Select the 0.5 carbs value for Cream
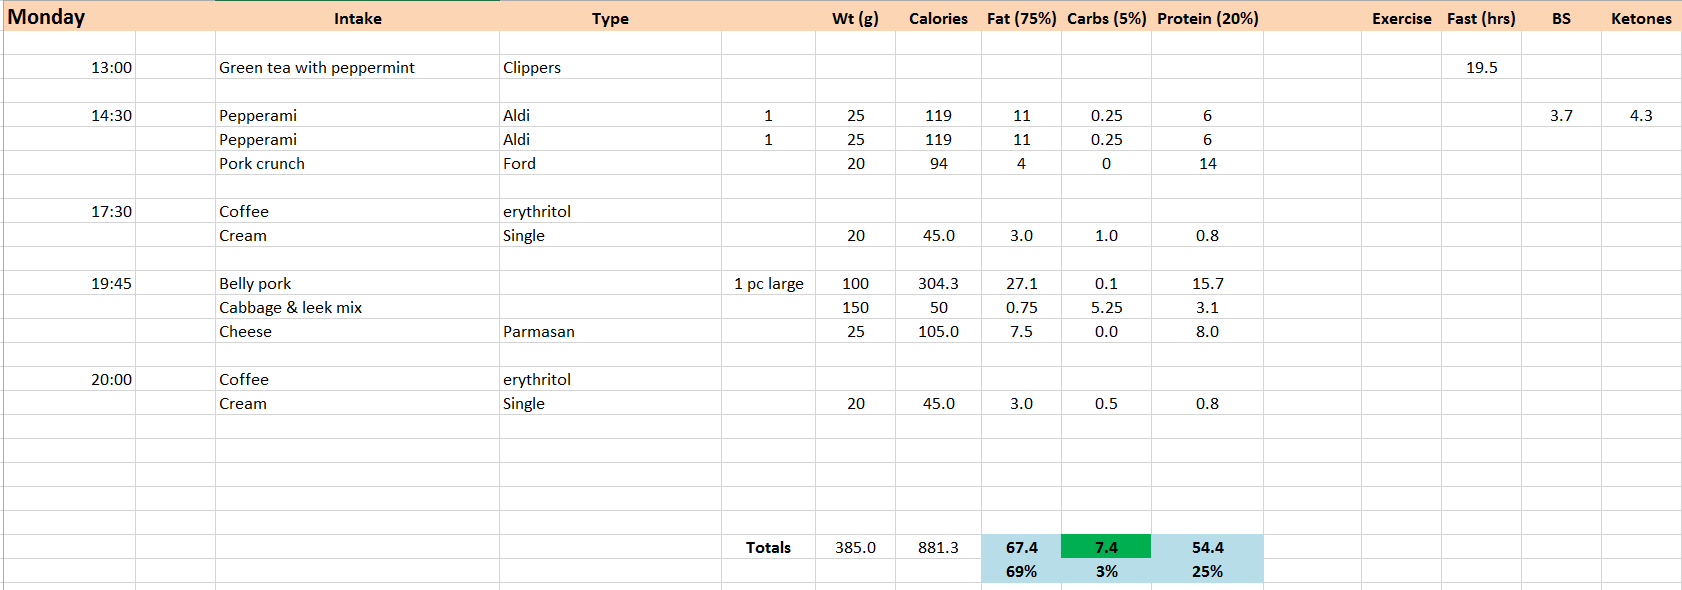 (1106, 403)
